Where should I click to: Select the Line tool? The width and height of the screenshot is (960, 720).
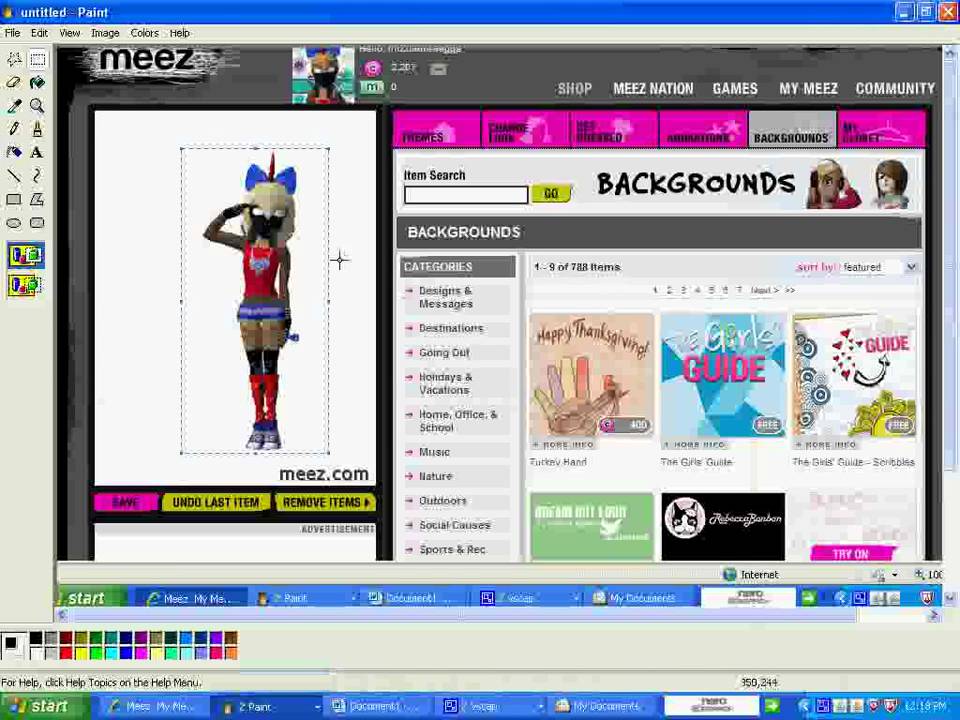14,176
